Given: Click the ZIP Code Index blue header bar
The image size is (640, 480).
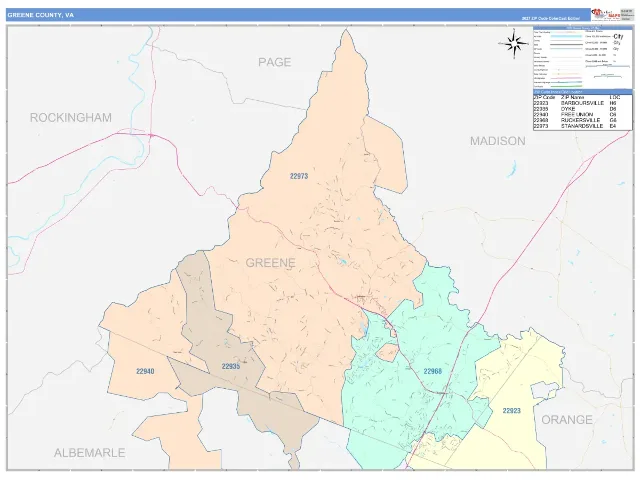Looking at the screenshot, I should click(x=583, y=92).
